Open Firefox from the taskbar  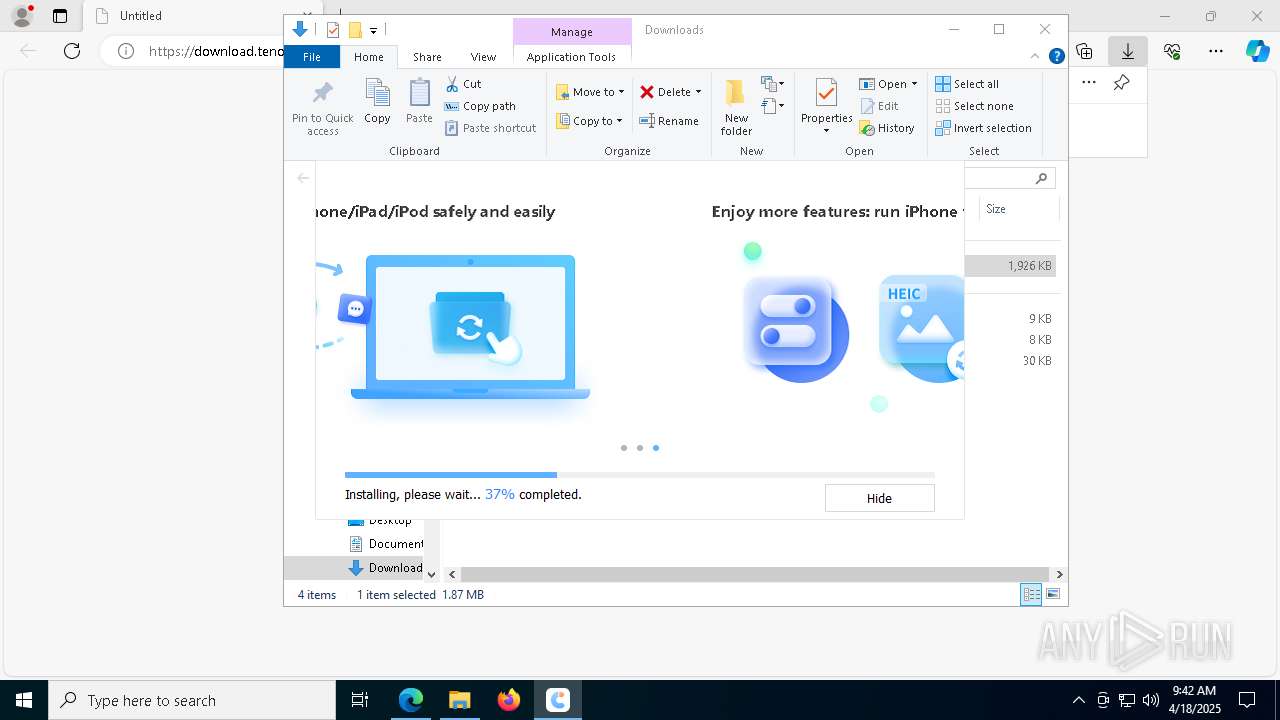(x=509, y=700)
